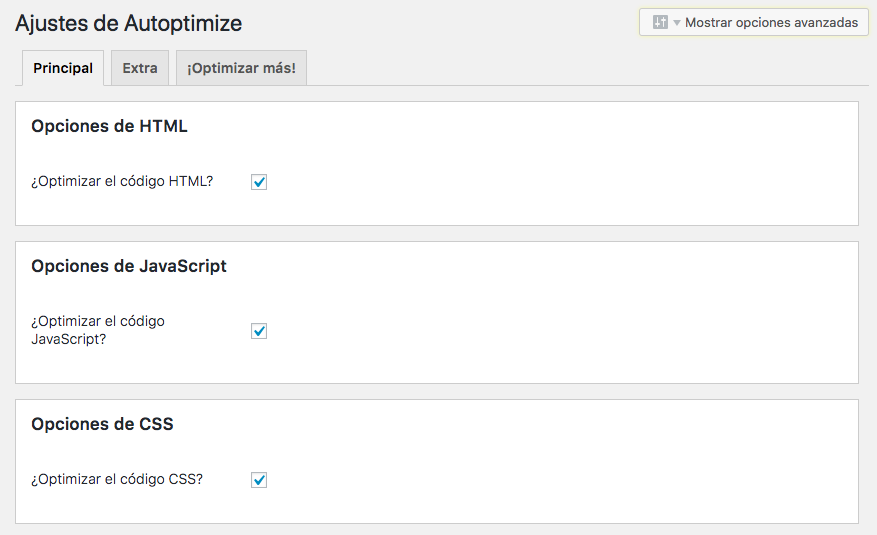
Task: Click the blank tab bar area right of ¡Optimizar más!
Action: click(x=587, y=68)
